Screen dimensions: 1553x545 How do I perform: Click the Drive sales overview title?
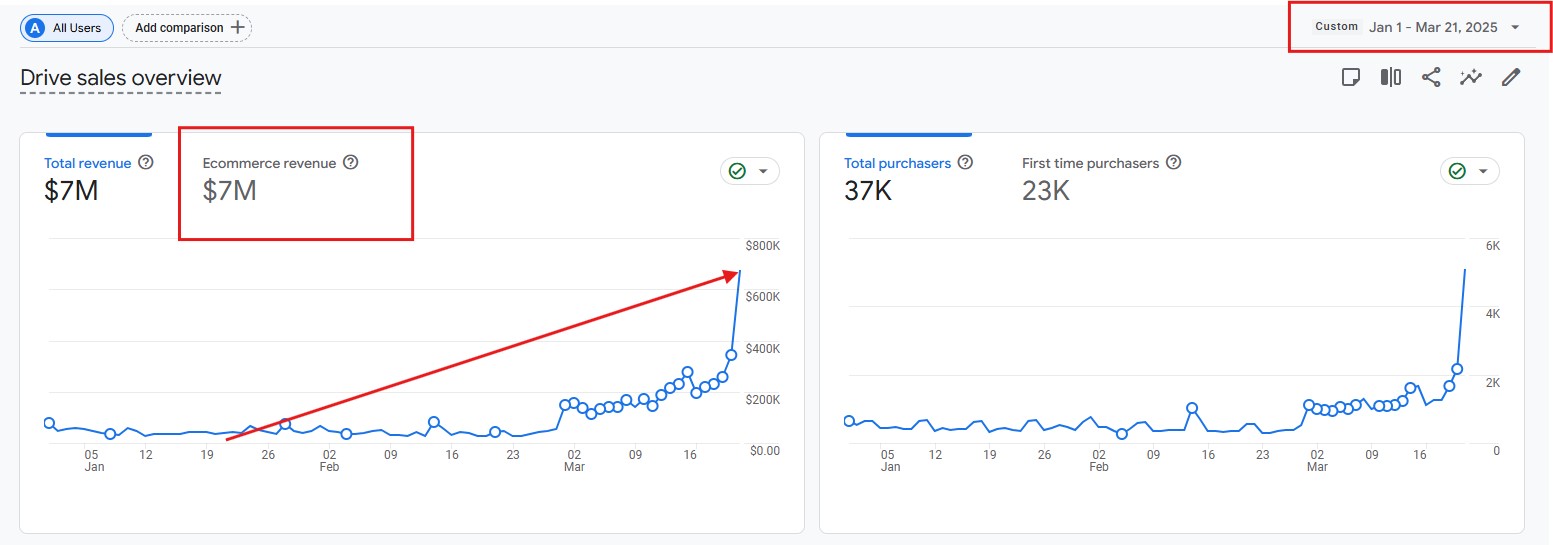point(121,78)
